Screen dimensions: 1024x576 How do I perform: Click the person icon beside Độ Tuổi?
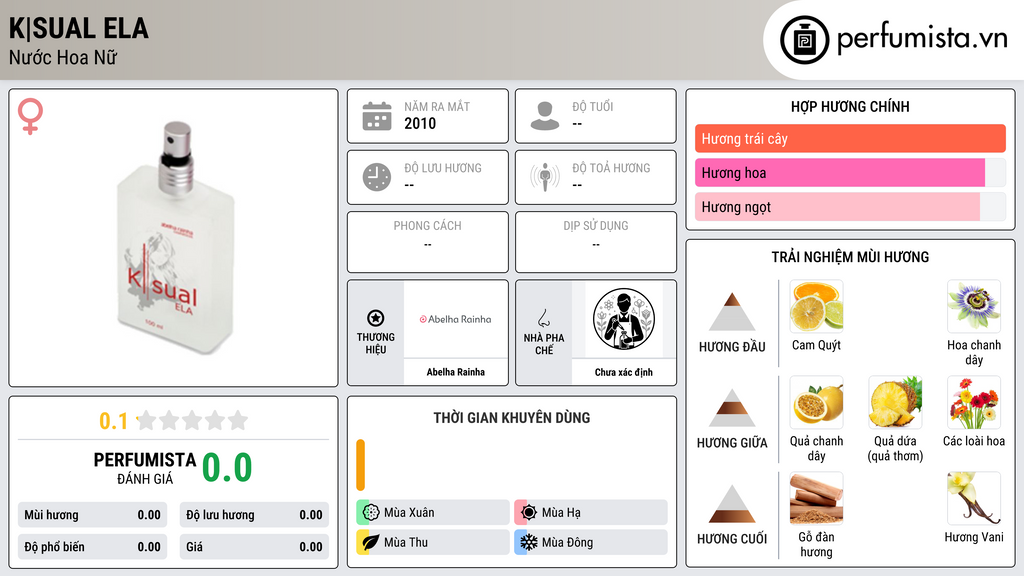tap(545, 116)
